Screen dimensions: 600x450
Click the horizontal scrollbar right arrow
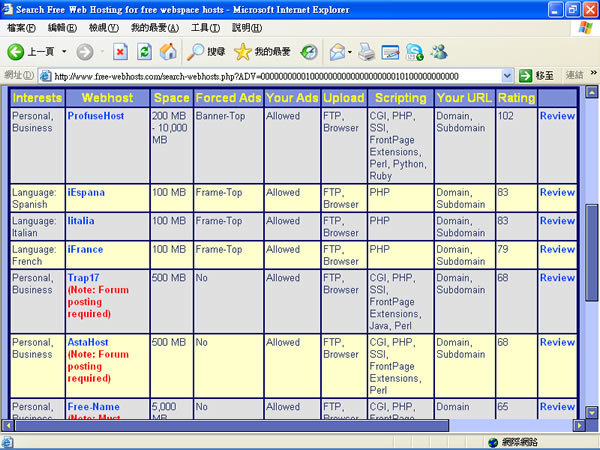(579, 425)
